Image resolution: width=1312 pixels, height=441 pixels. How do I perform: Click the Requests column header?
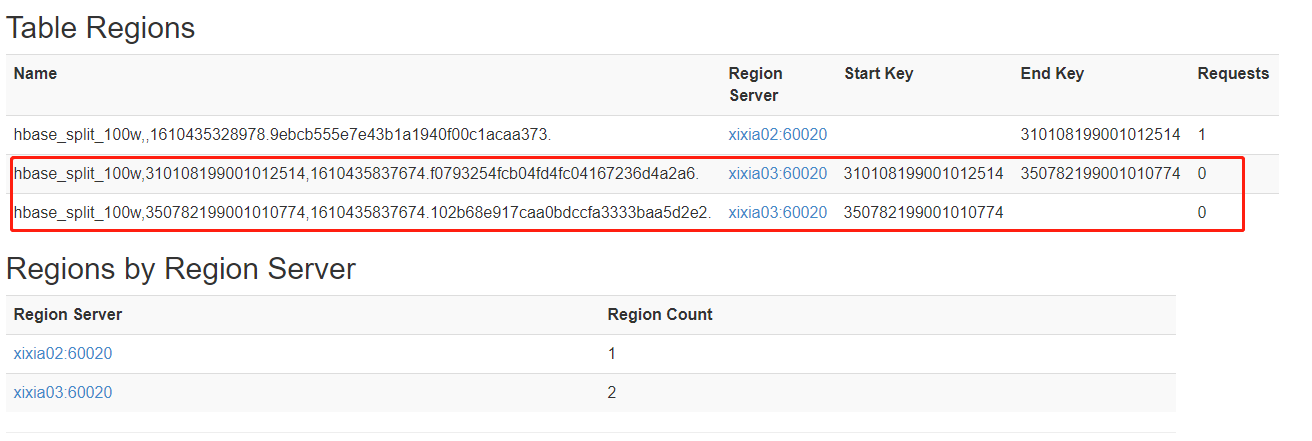tap(1232, 73)
